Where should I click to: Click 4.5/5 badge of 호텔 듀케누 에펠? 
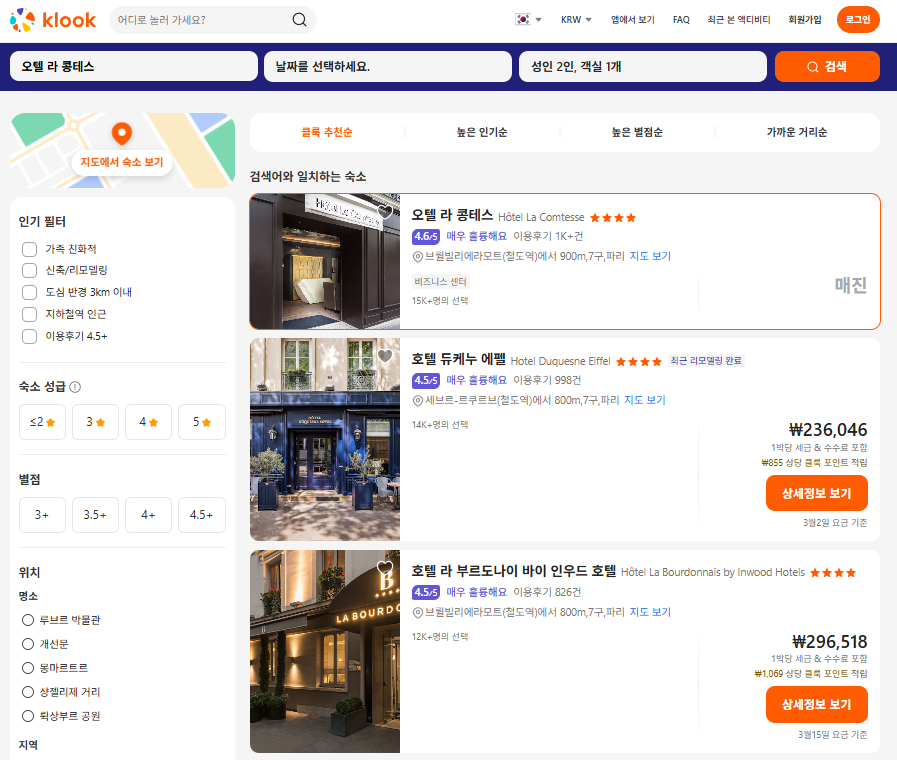click(426, 380)
